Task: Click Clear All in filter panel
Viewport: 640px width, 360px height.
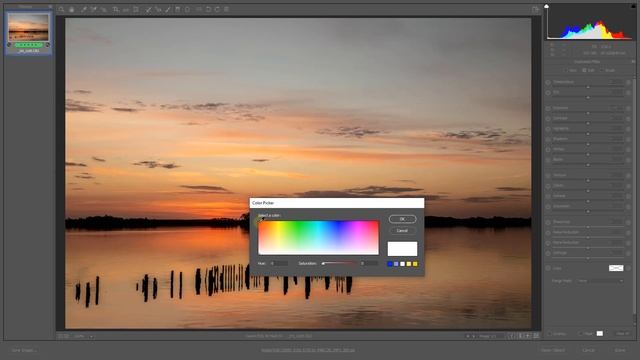Action: (x=623, y=334)
